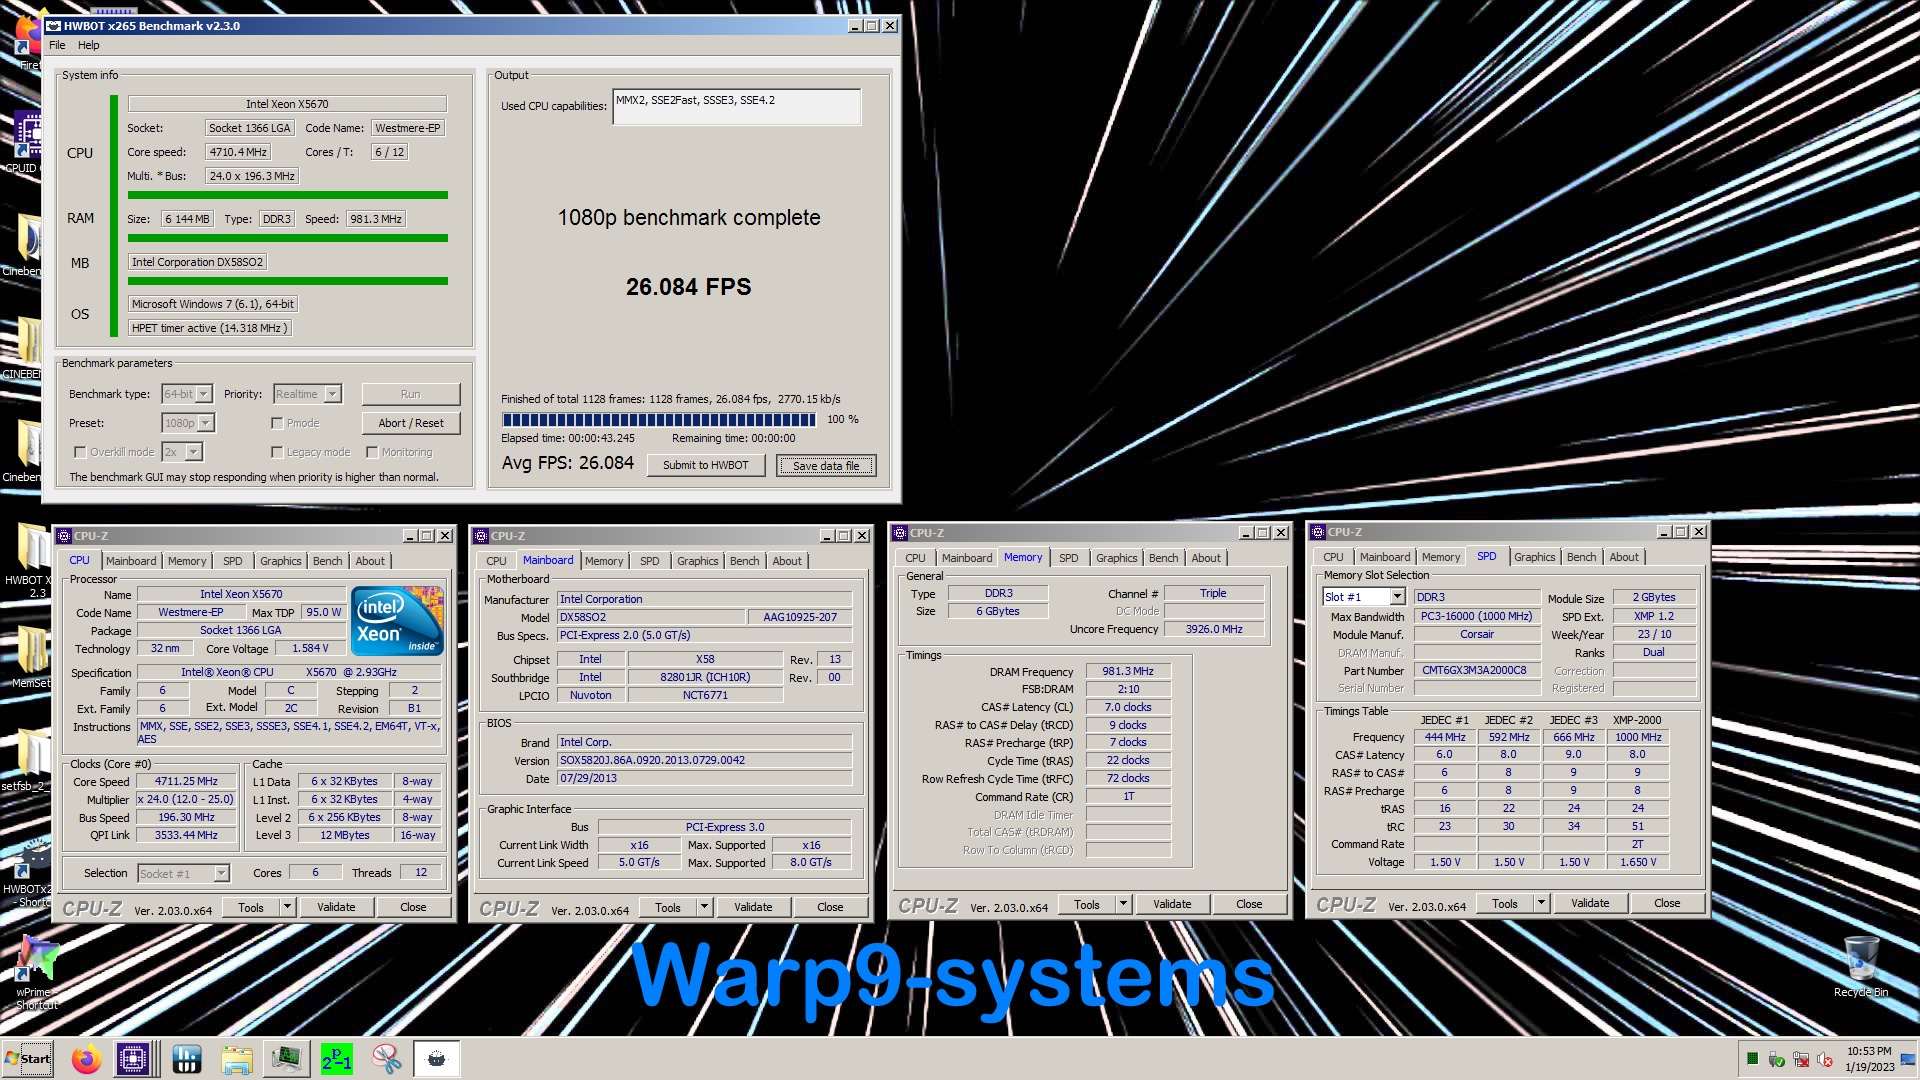Select Memory tab in CPU-Z CPU window

click(x=187, y=561)
